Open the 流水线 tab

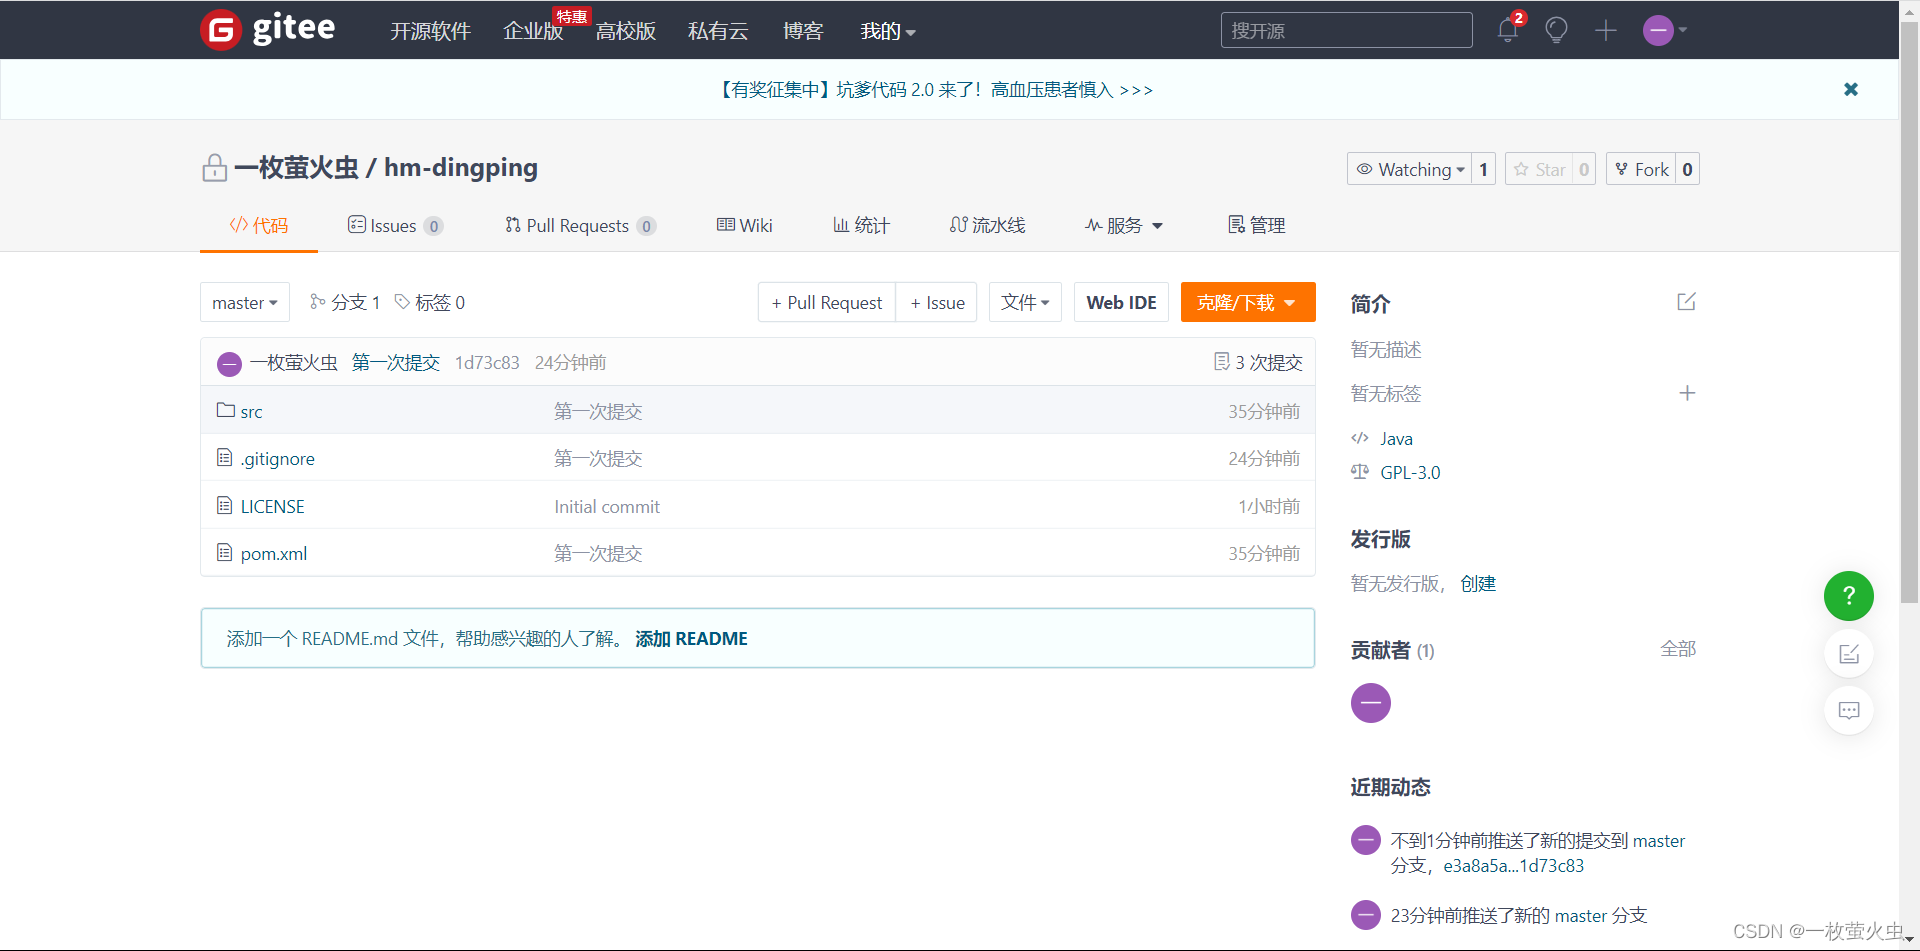pos(988,225)
